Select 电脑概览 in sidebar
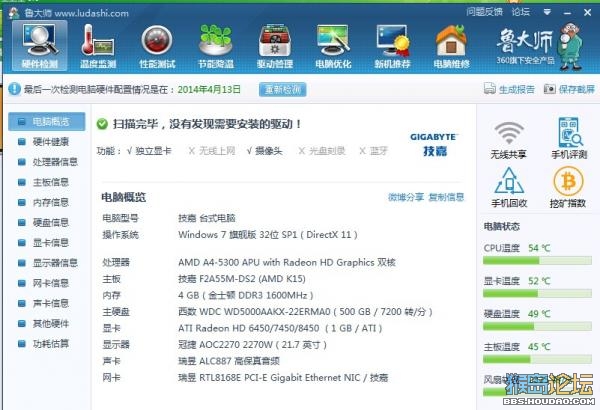This screenshot has width=600, height=410. pos(47,122)
